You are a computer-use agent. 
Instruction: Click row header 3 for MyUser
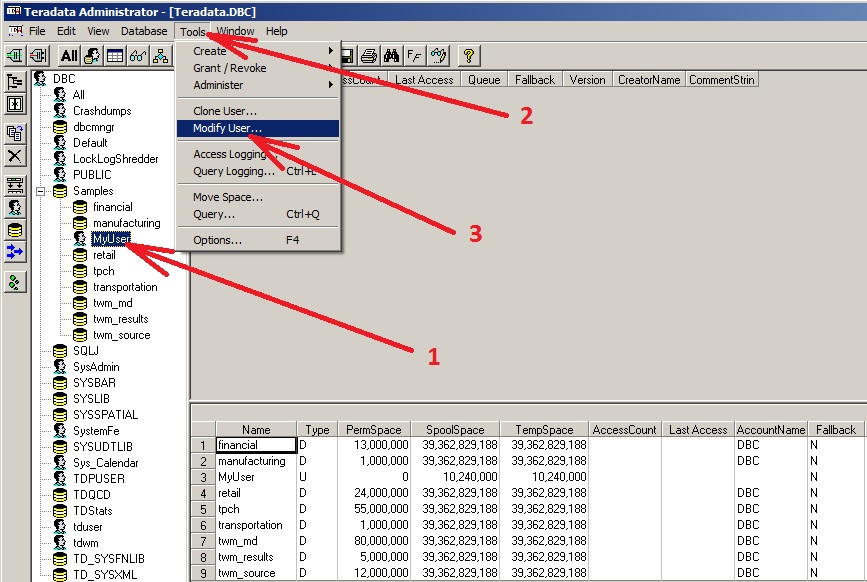(203, 477)
